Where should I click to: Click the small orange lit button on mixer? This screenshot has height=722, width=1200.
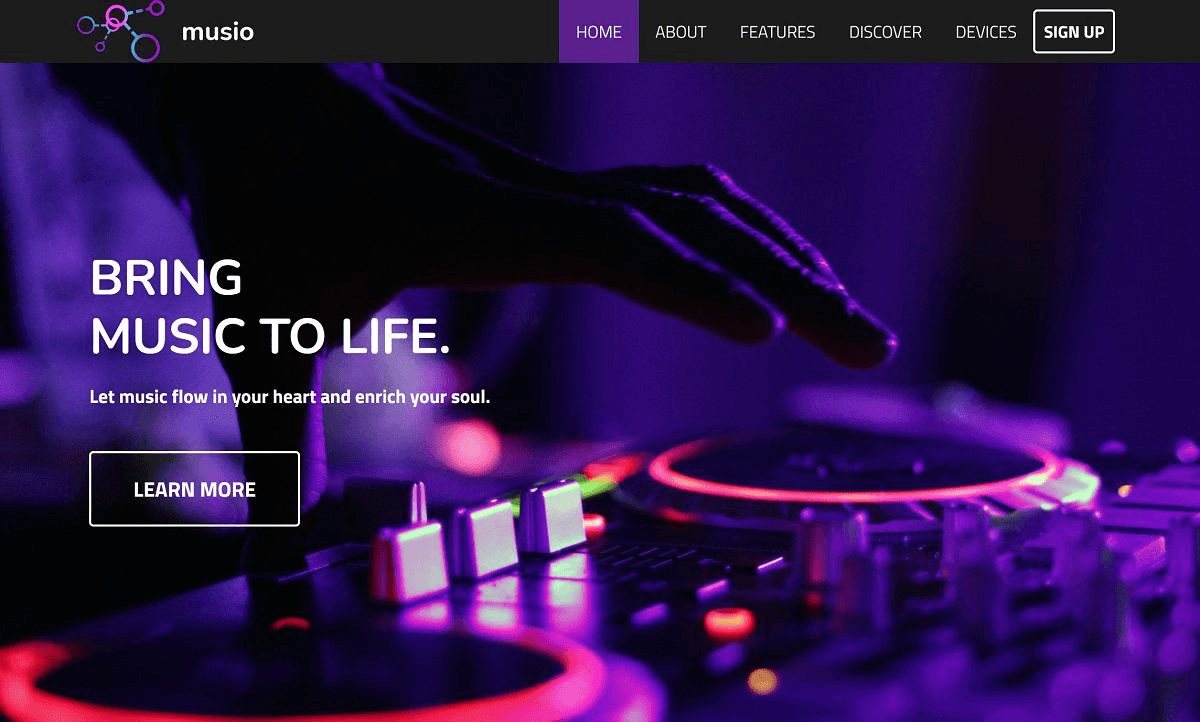762,682
